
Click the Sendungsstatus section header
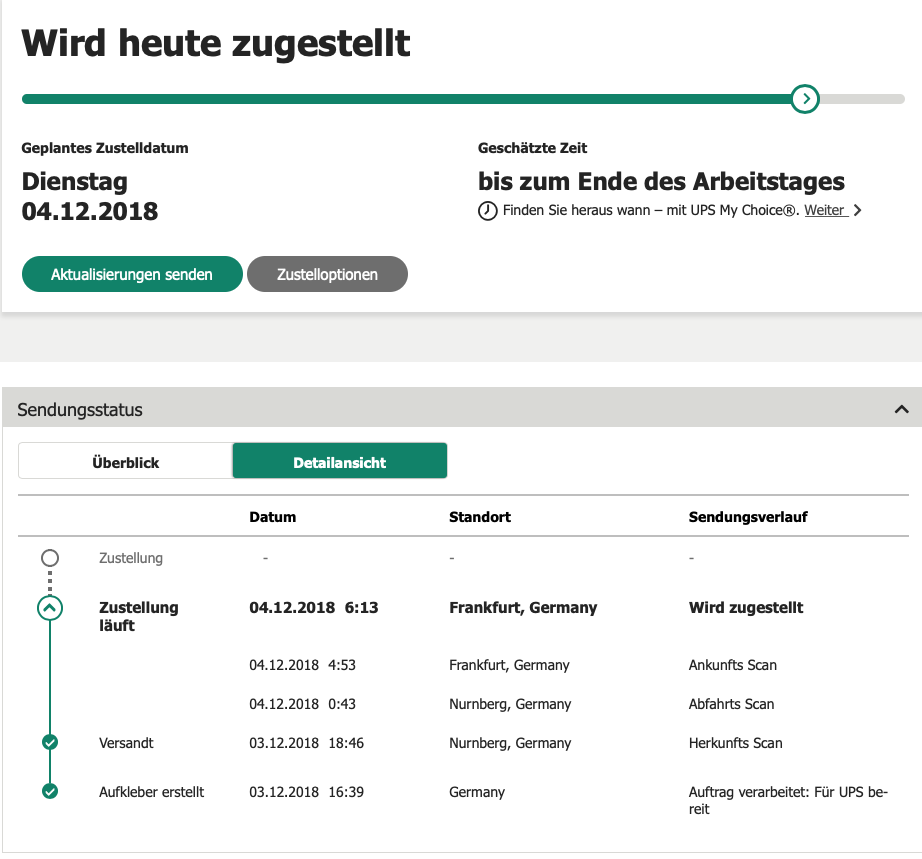tap(80, 410)
